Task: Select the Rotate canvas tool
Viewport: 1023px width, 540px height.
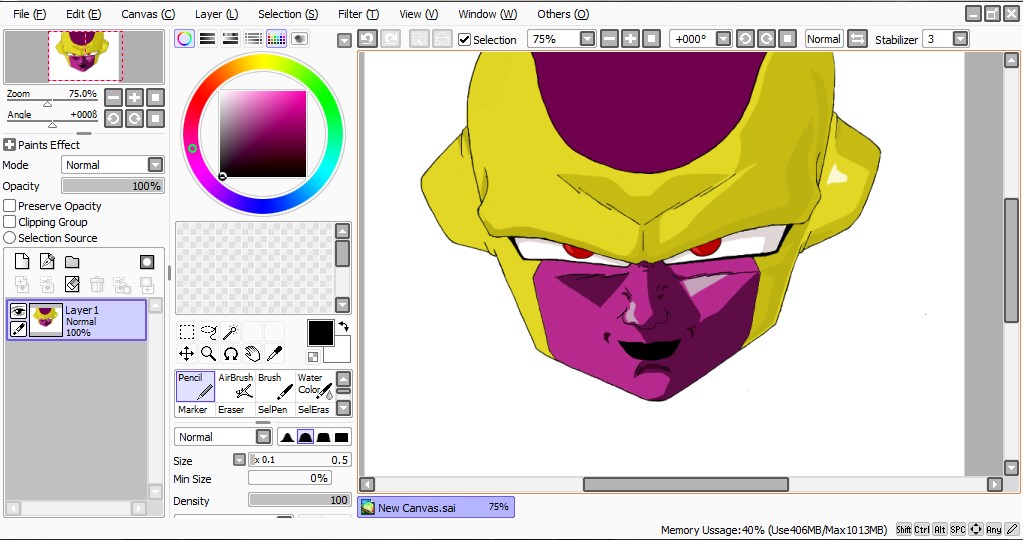Action: 230,353
